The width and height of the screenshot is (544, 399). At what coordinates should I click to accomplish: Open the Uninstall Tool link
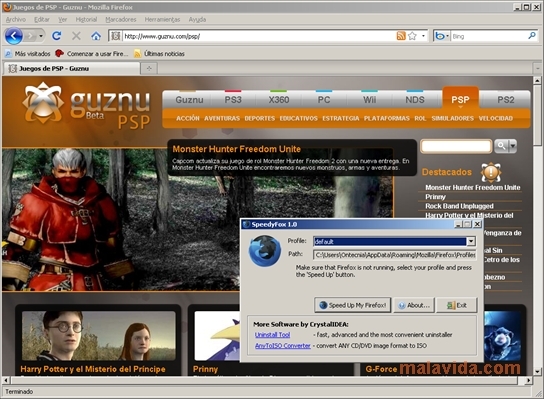(x=272, y=335)
